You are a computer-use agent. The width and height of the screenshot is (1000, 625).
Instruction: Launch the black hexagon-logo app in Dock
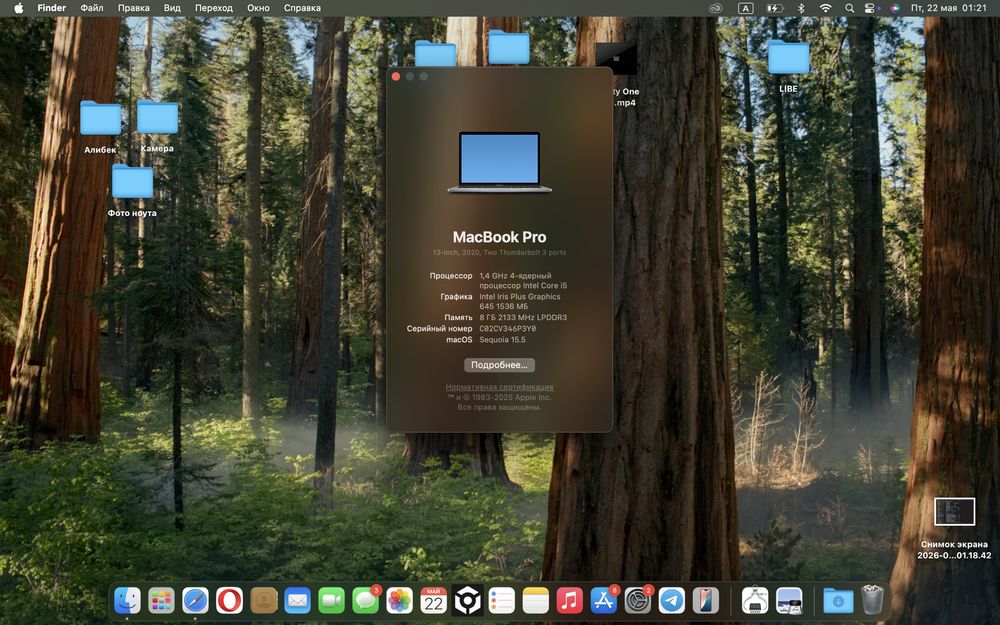click(x=467, y=600)
